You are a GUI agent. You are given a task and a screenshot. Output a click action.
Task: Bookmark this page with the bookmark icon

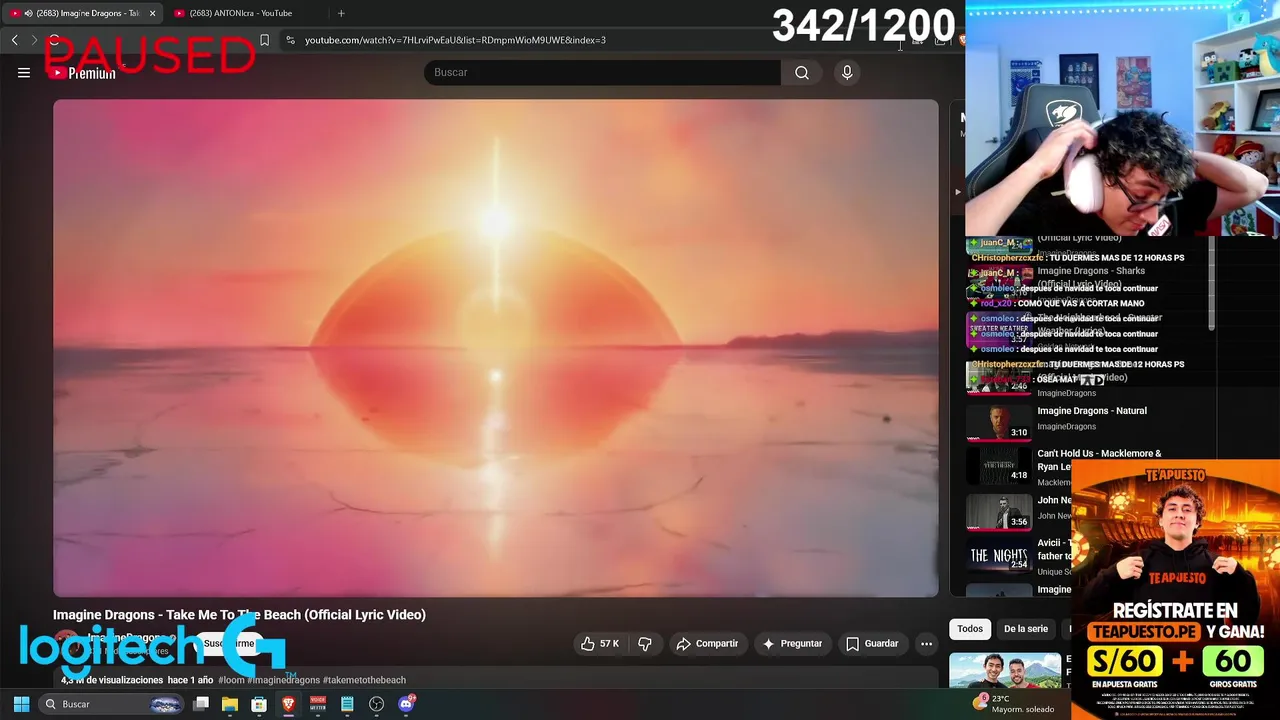click(x=264, y=40)
